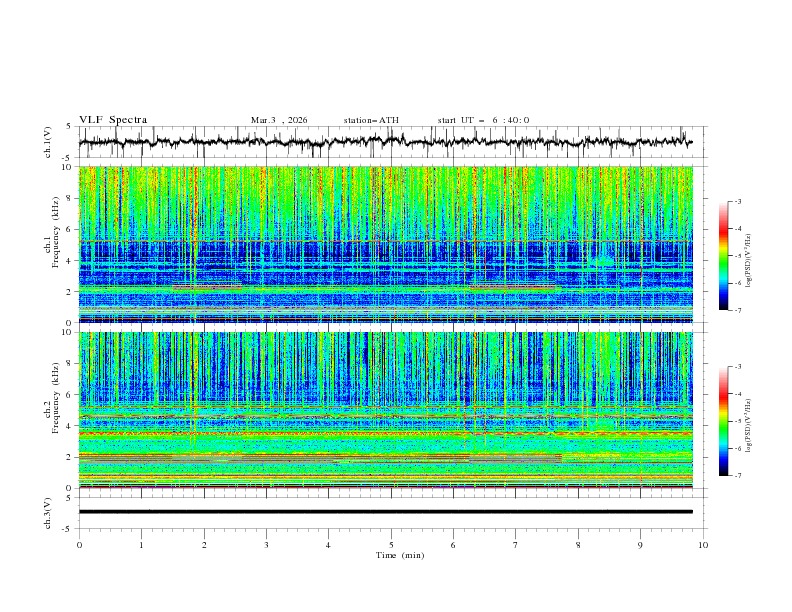Click the station=ATH label
The image size is (792, 612).
[371, 120]
